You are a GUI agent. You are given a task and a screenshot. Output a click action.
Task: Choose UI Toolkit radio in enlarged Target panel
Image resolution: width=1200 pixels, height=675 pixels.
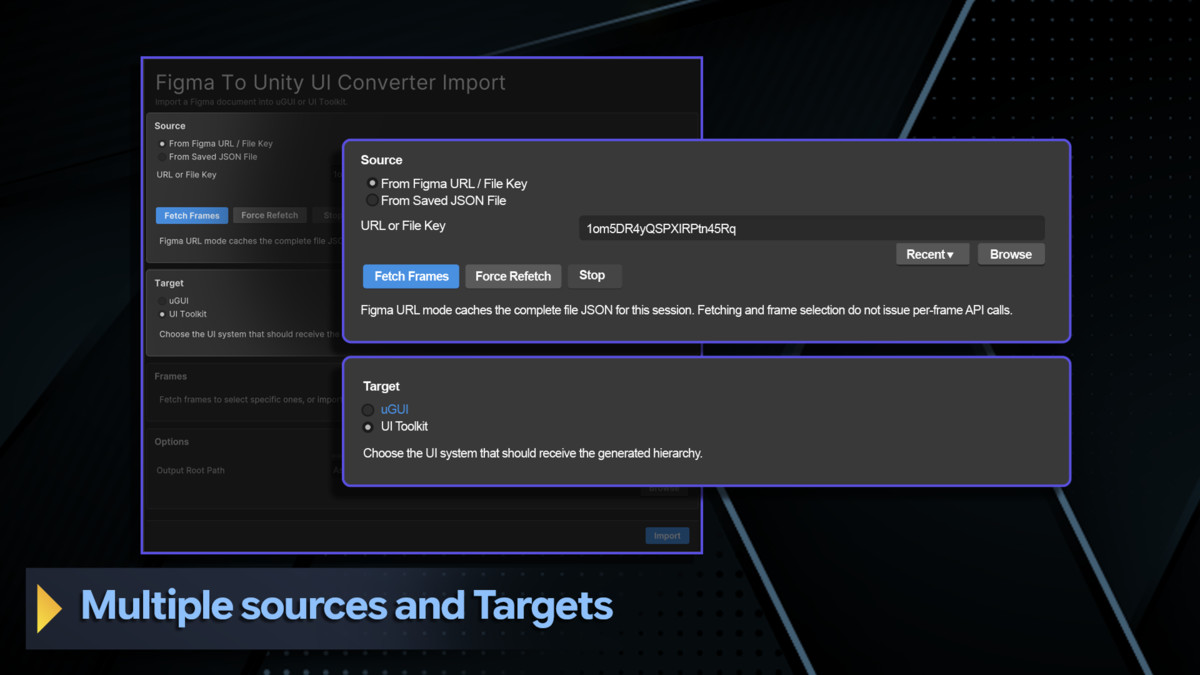tap(368, 427)
